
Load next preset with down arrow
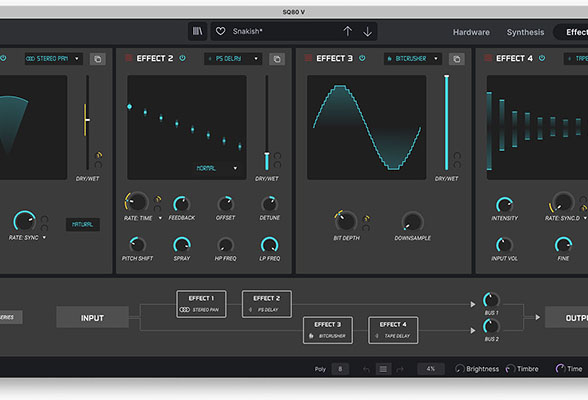(368, 31)
